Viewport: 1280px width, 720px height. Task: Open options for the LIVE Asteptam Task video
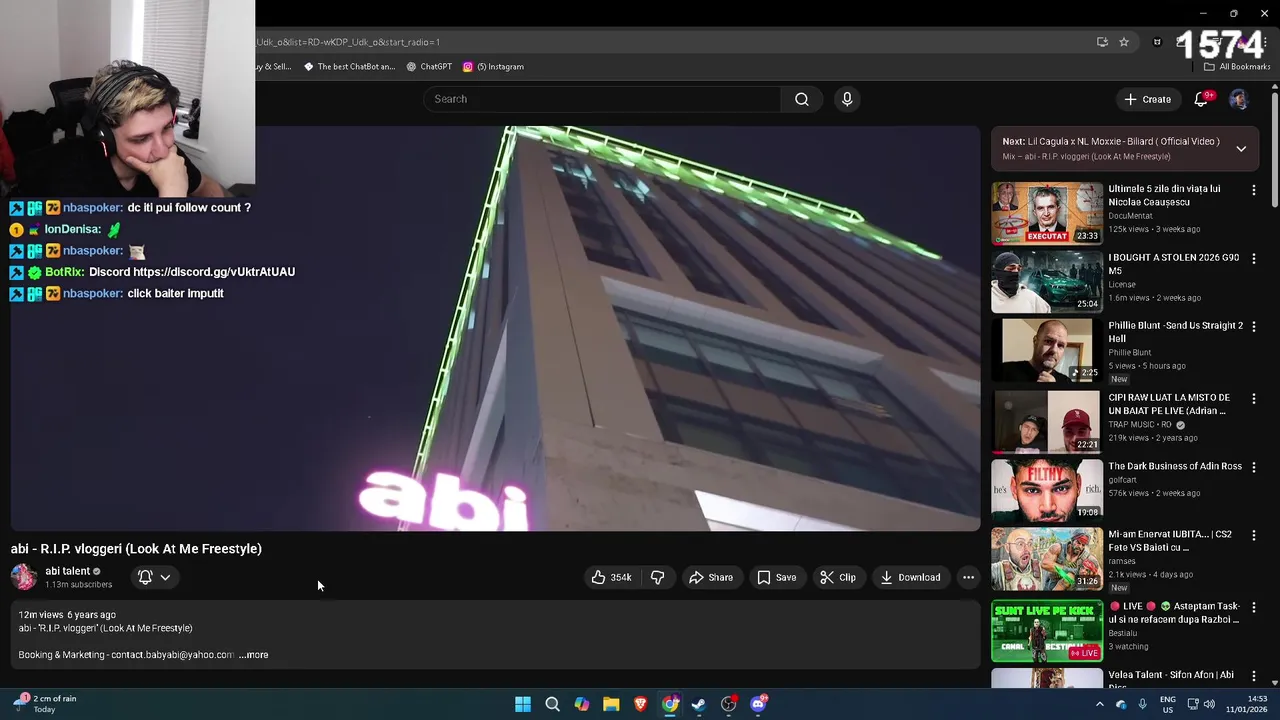[x=1253, y=607]
